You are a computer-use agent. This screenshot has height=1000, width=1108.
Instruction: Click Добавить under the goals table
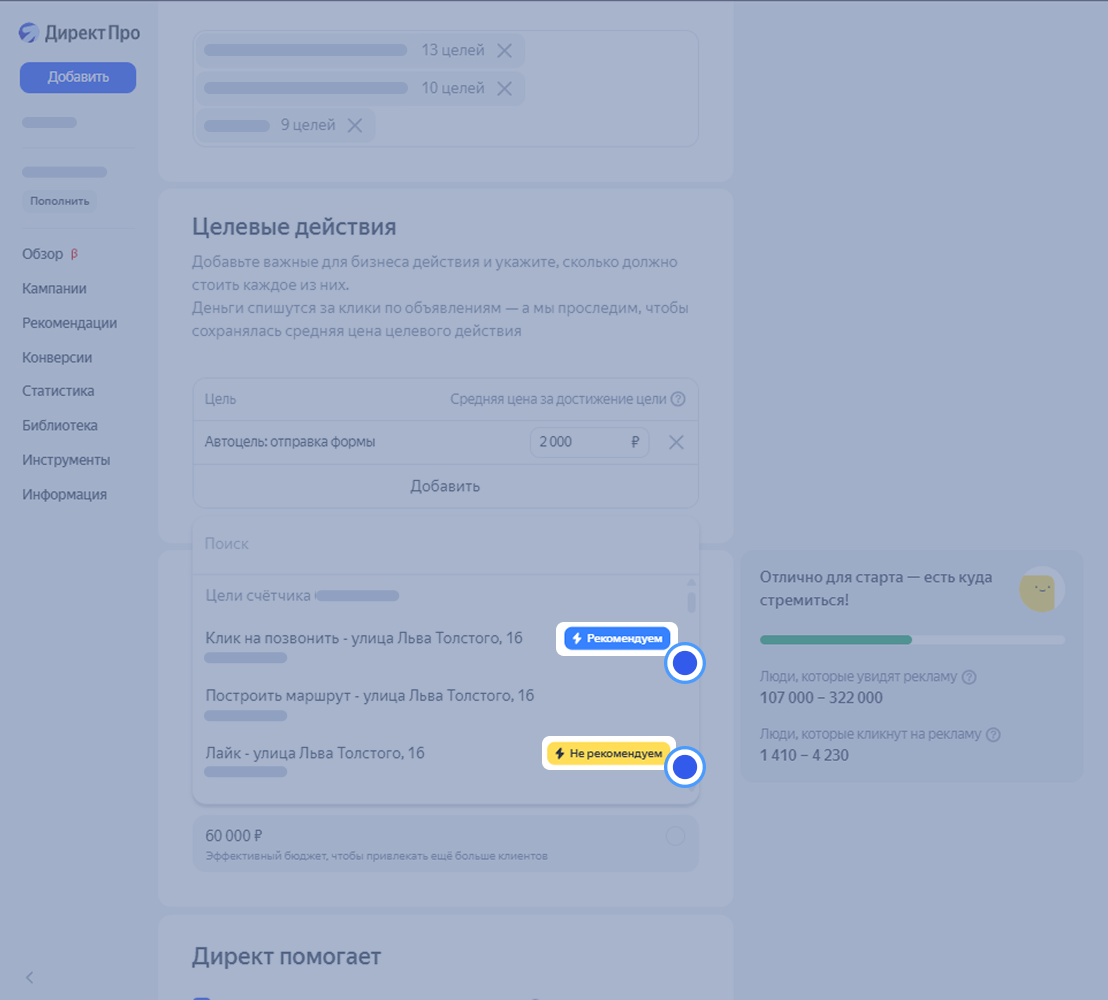pos(445,486)
